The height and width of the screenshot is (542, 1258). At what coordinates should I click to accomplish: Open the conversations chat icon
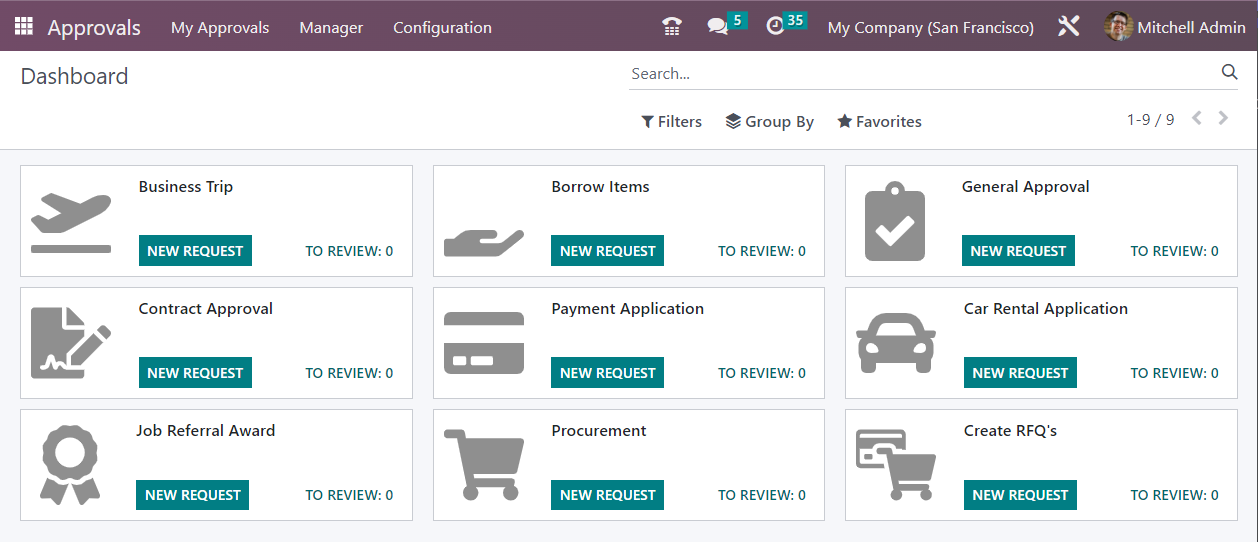point(717,27)
